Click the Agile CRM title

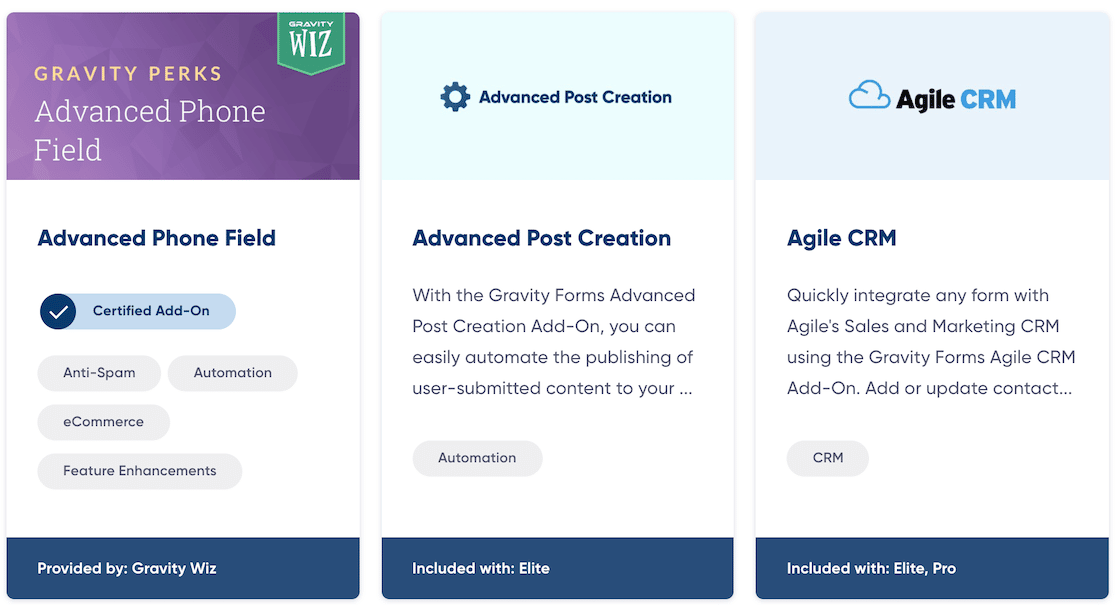pyautogui.click(x=840, y=238)
